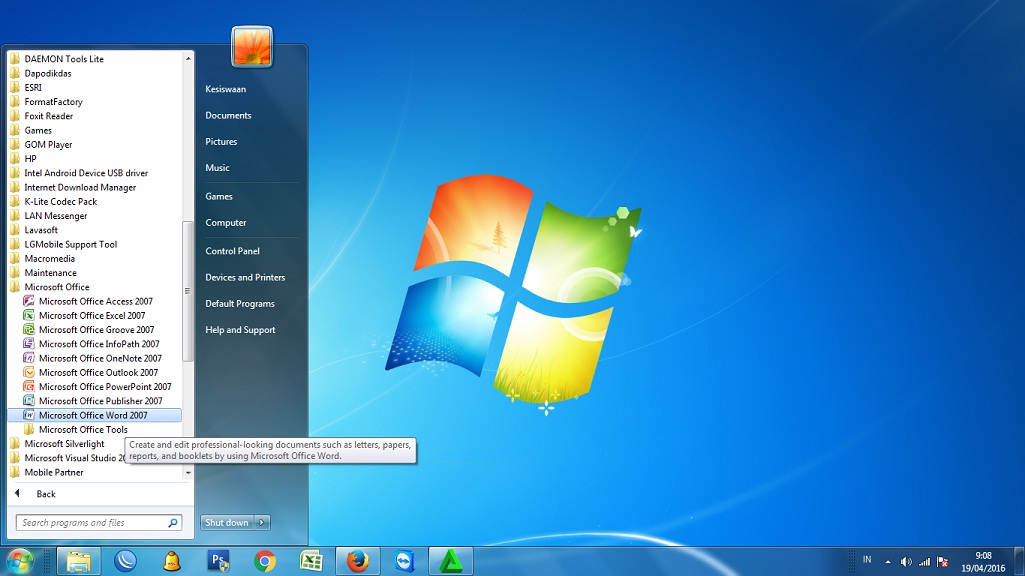Open Help and Support

click(240, 330)
